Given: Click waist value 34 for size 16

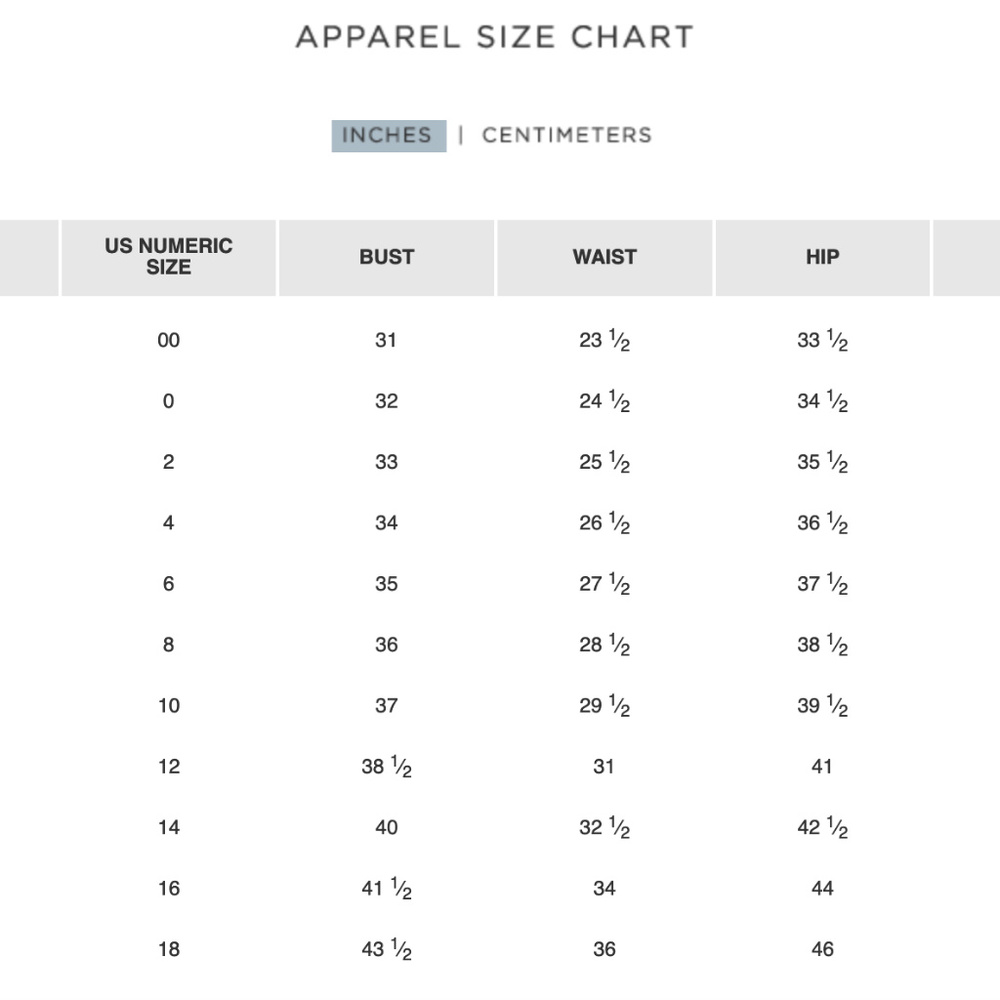Looking at the screenshot, I should click(605, 888).
